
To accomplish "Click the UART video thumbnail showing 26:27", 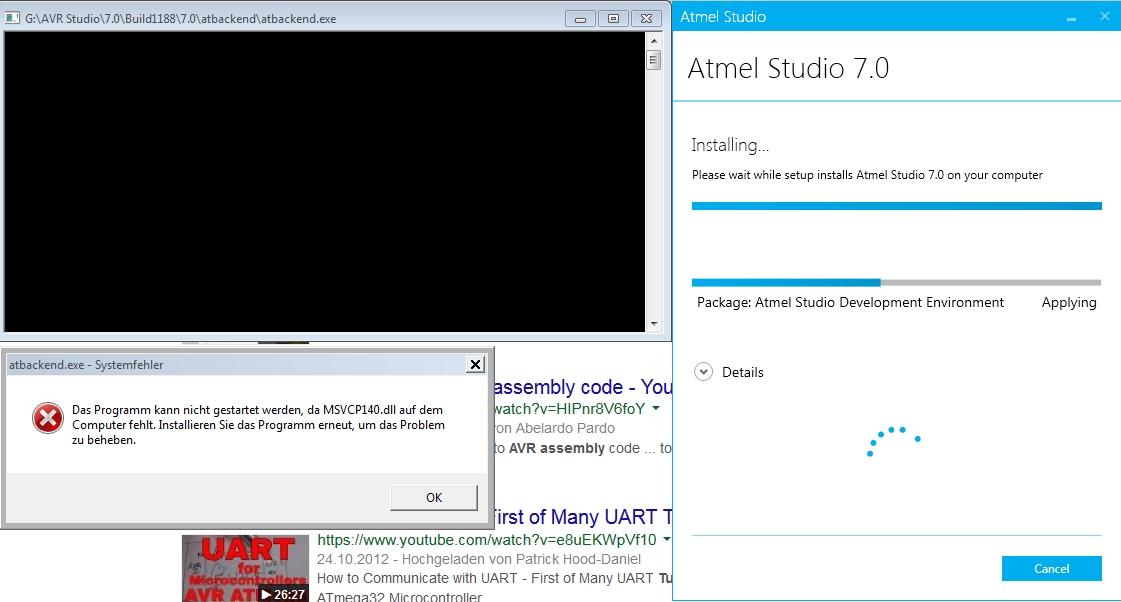I will tap(245, 568).
